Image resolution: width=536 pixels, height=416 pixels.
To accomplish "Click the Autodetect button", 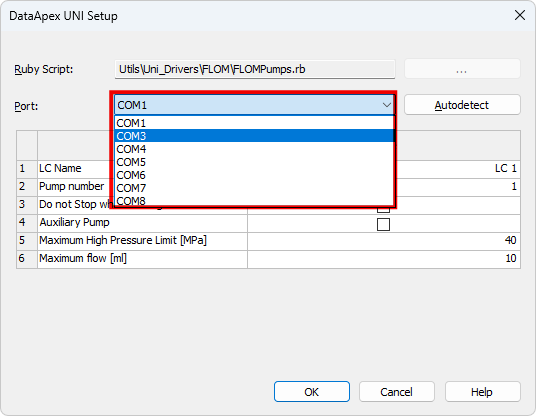I will point(462,105).
